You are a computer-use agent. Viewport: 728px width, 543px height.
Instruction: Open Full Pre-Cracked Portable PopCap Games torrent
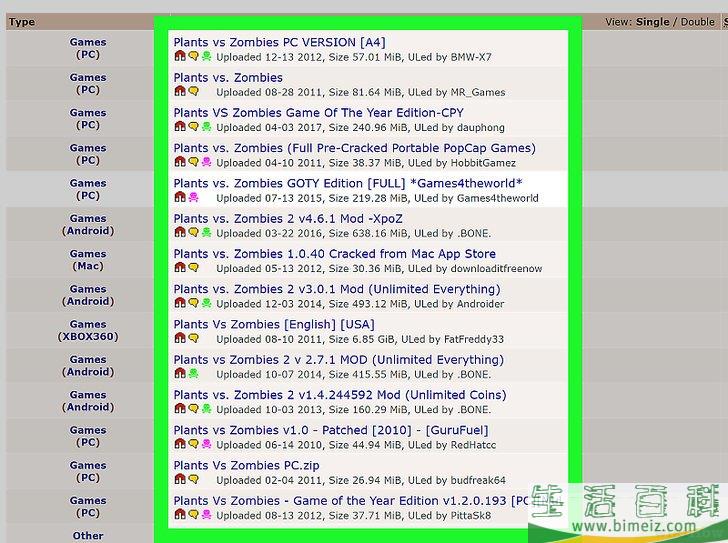[x=355, y=148]
